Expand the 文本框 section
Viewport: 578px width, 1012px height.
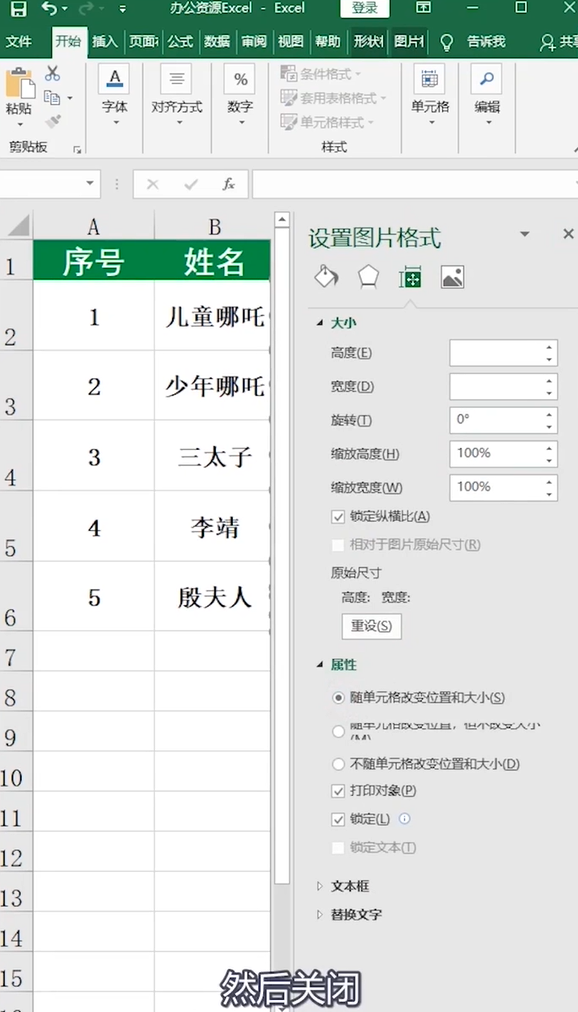[319, 886]
